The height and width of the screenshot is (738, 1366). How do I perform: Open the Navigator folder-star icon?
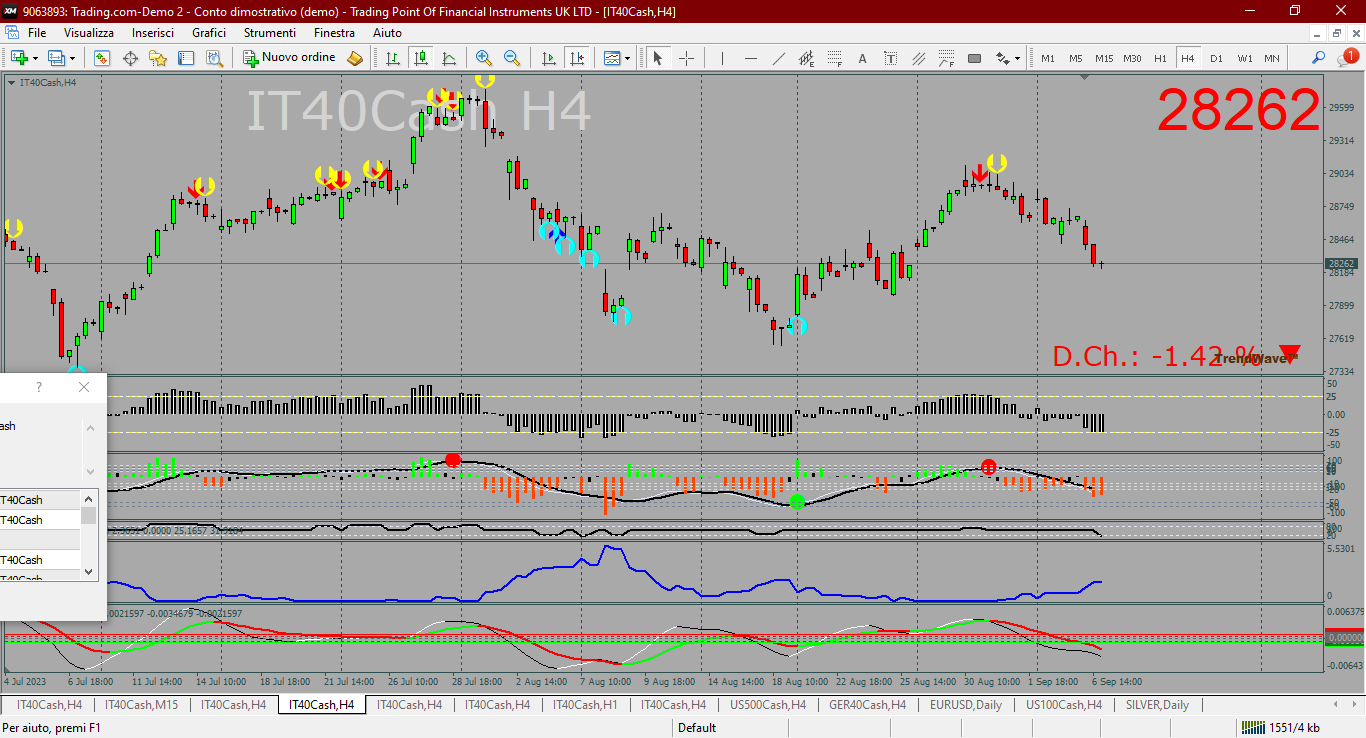click(158, 58)
